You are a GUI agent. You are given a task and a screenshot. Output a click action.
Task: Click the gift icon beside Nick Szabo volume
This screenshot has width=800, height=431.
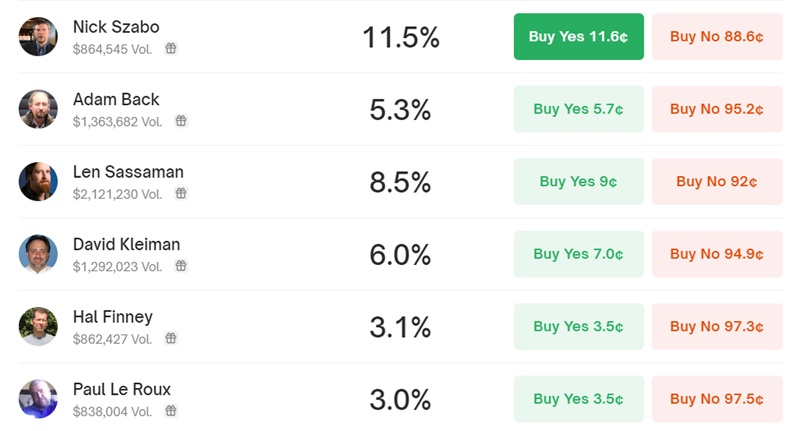(x=171, y=48)
